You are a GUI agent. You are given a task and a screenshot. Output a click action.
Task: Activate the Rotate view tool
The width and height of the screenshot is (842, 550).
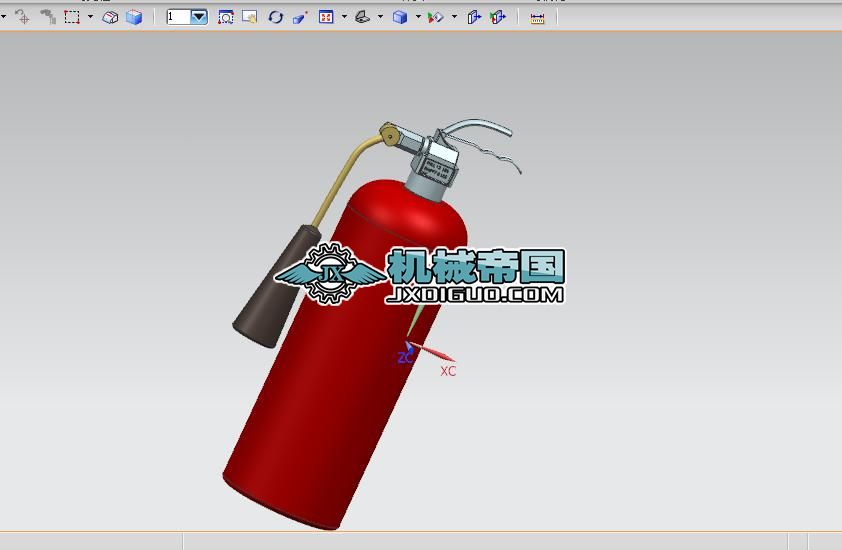[275, 18]
